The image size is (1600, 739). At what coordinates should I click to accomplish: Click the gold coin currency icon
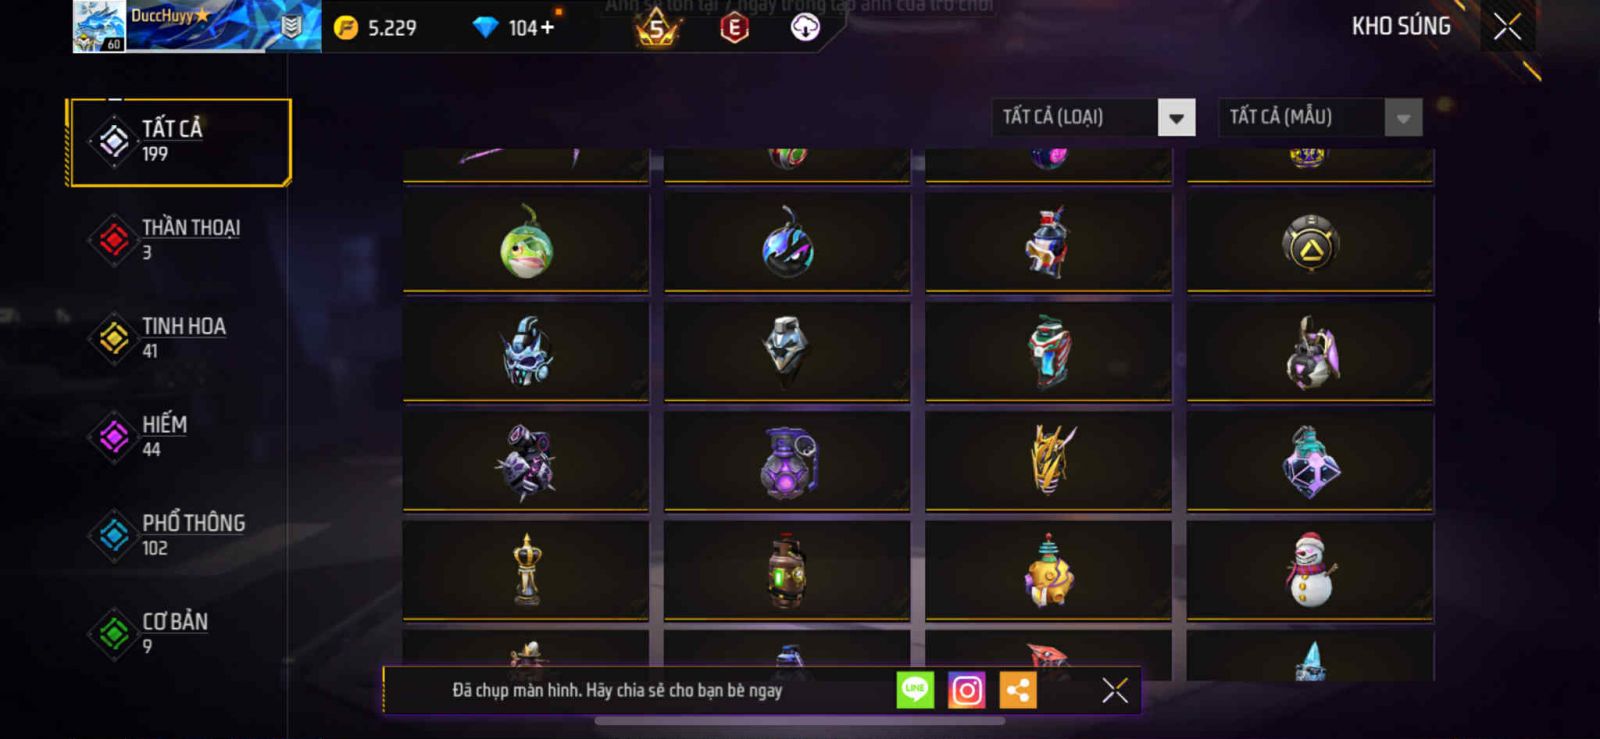tap(346, 28)
